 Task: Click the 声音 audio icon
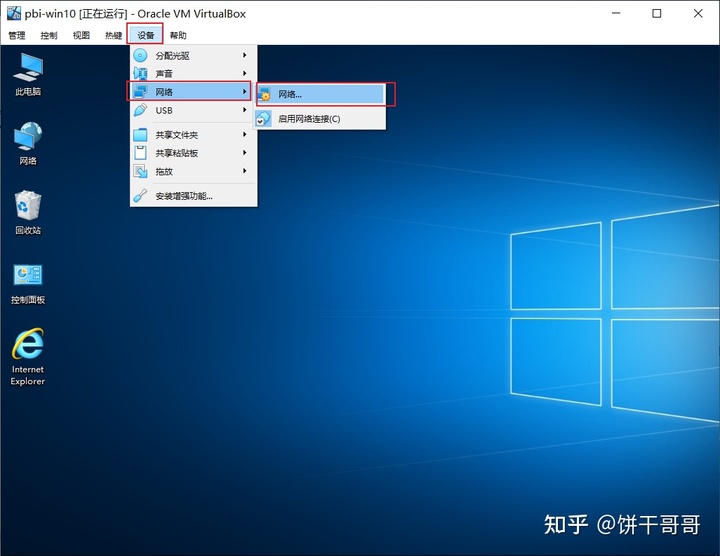point(140,73)
